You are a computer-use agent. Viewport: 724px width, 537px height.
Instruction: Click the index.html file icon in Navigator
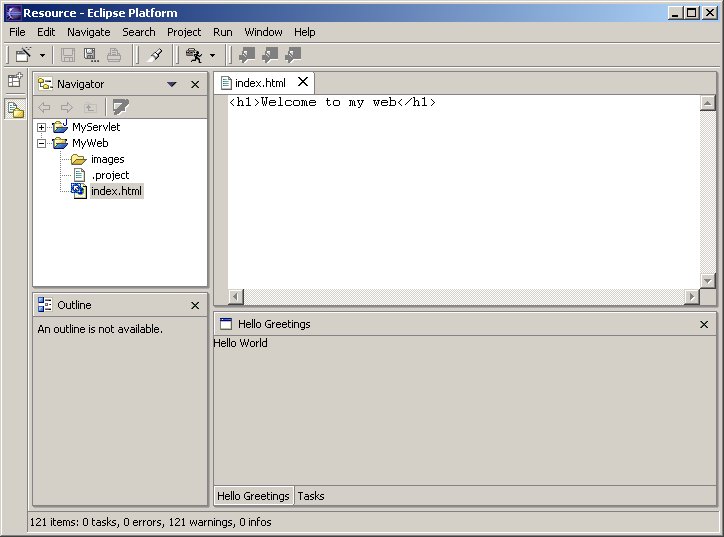[78, 191]
